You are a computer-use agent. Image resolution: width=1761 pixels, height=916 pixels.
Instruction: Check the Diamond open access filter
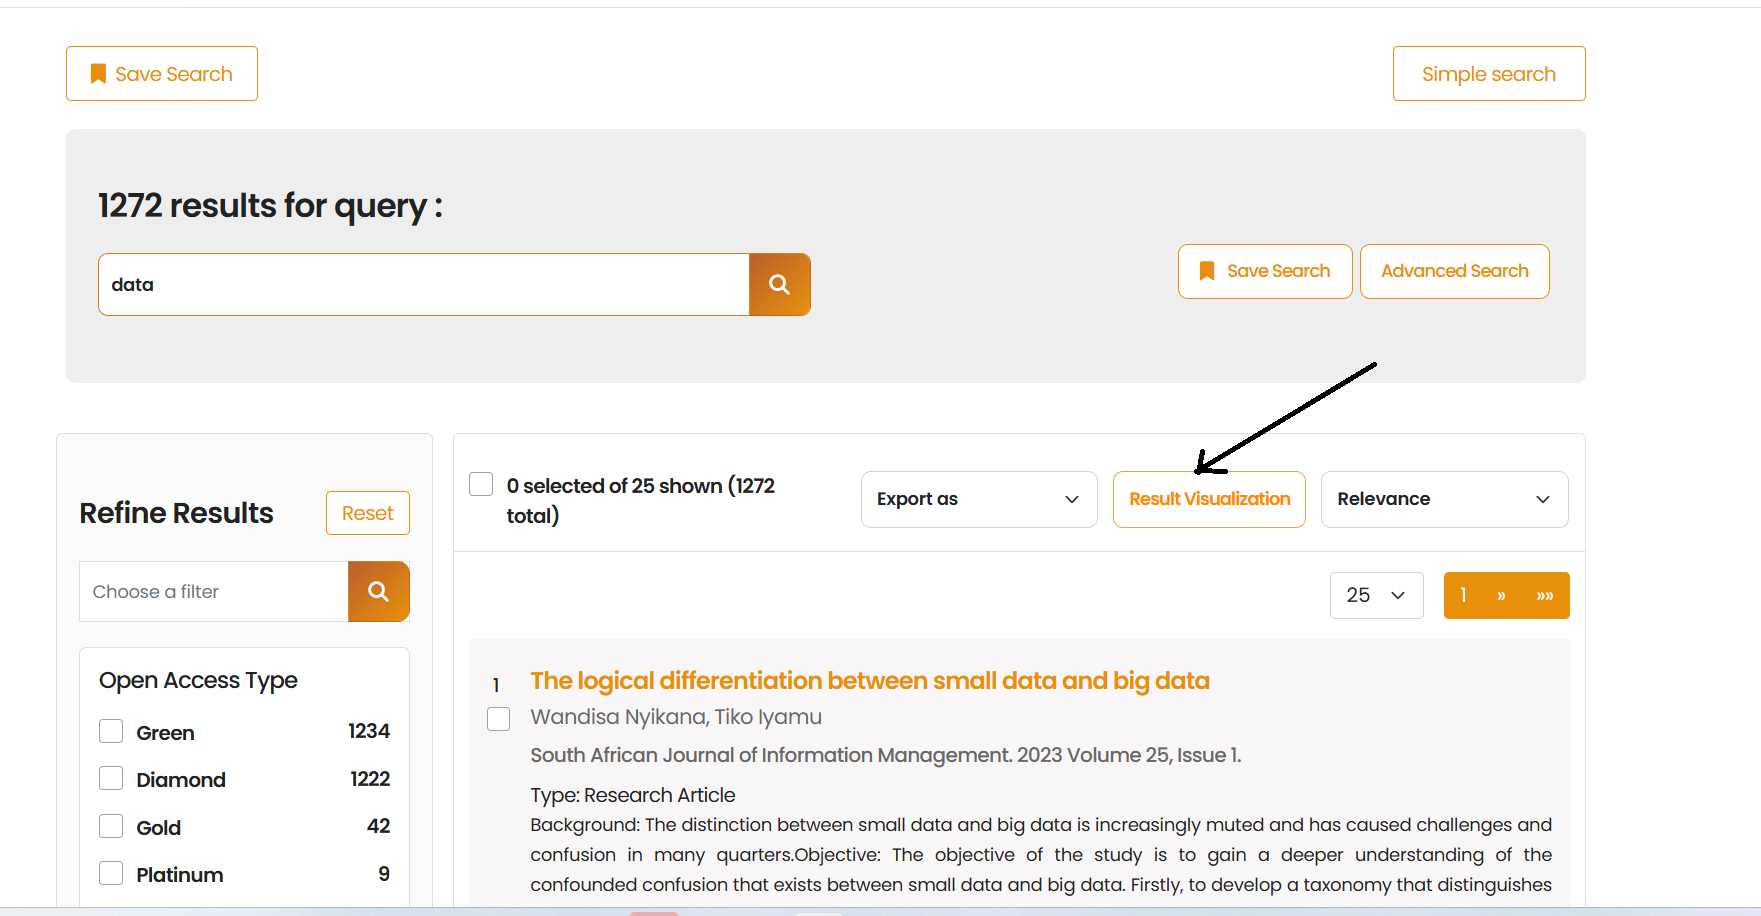coord(111,778)
